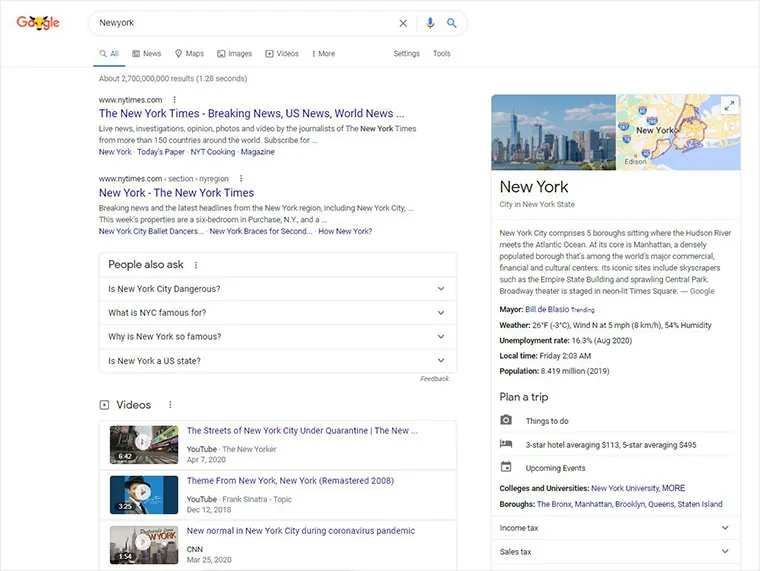
Task: Select the All tab
Action: point(109,54)
